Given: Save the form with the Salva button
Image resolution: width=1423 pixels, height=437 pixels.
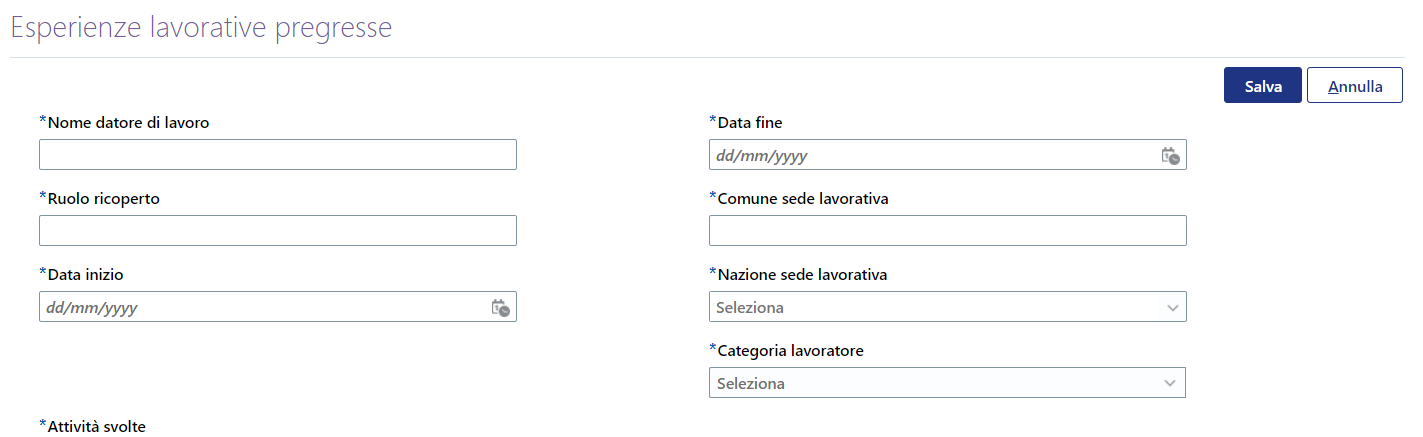Looking at the screenshot, I should (x=1263, y=87).
